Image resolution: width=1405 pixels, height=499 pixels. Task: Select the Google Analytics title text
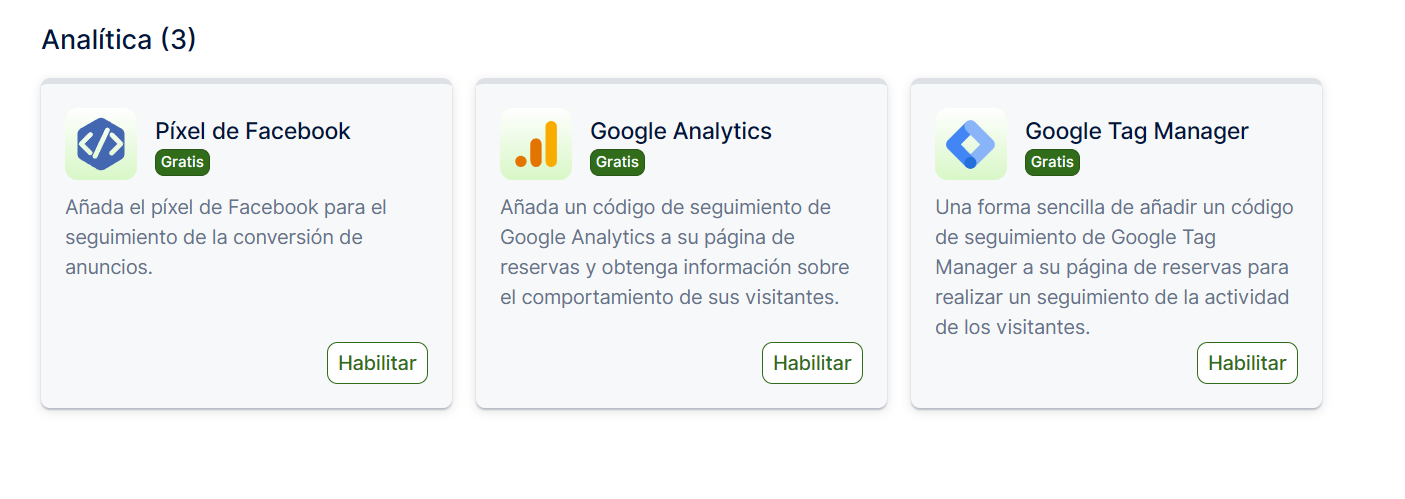click(x=681, y=131)
